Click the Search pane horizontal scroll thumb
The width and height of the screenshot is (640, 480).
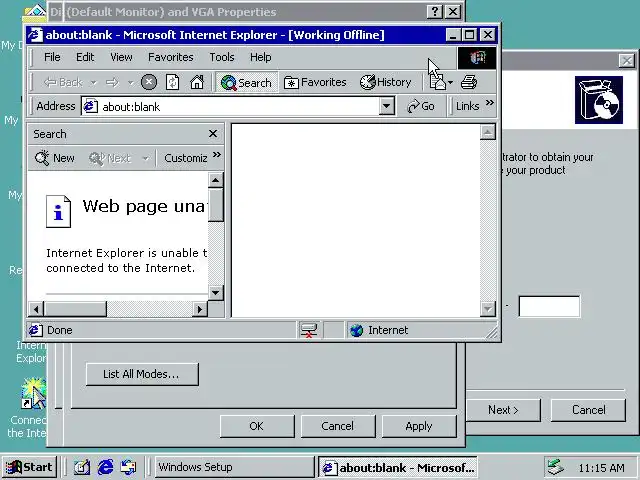75,309
